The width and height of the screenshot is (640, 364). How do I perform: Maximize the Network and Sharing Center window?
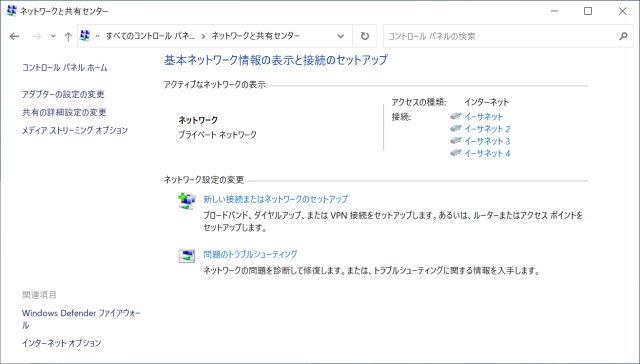tap(588, 11)
